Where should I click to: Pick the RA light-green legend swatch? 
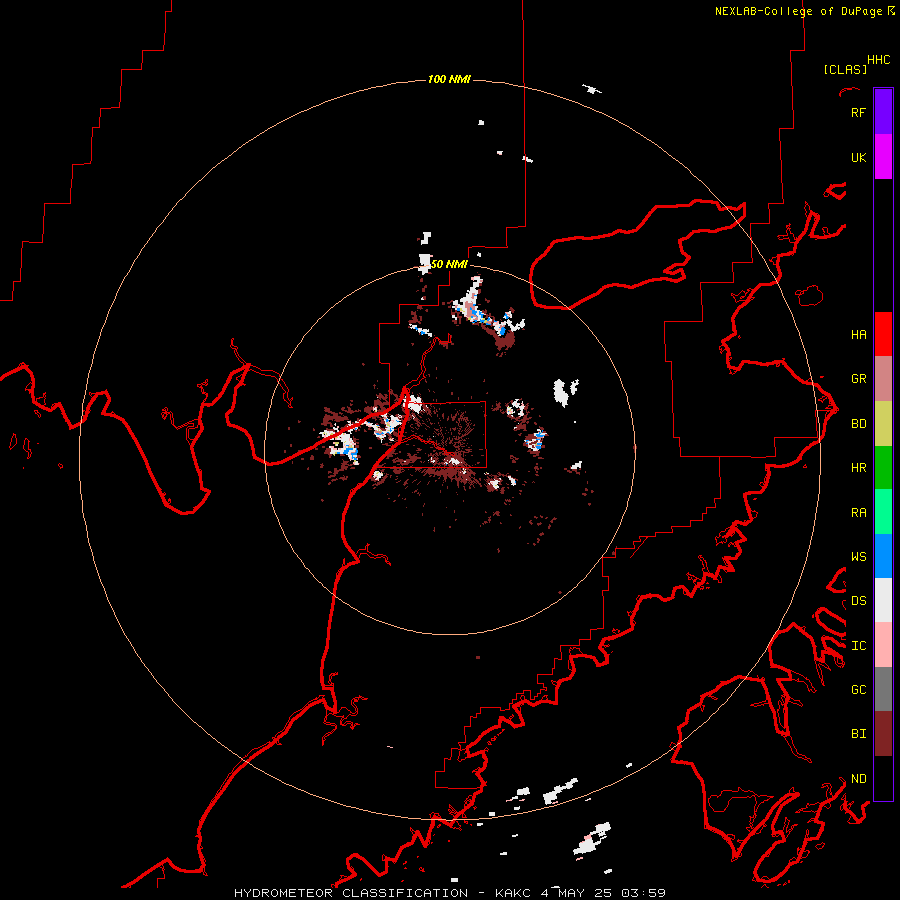point(883,512)
